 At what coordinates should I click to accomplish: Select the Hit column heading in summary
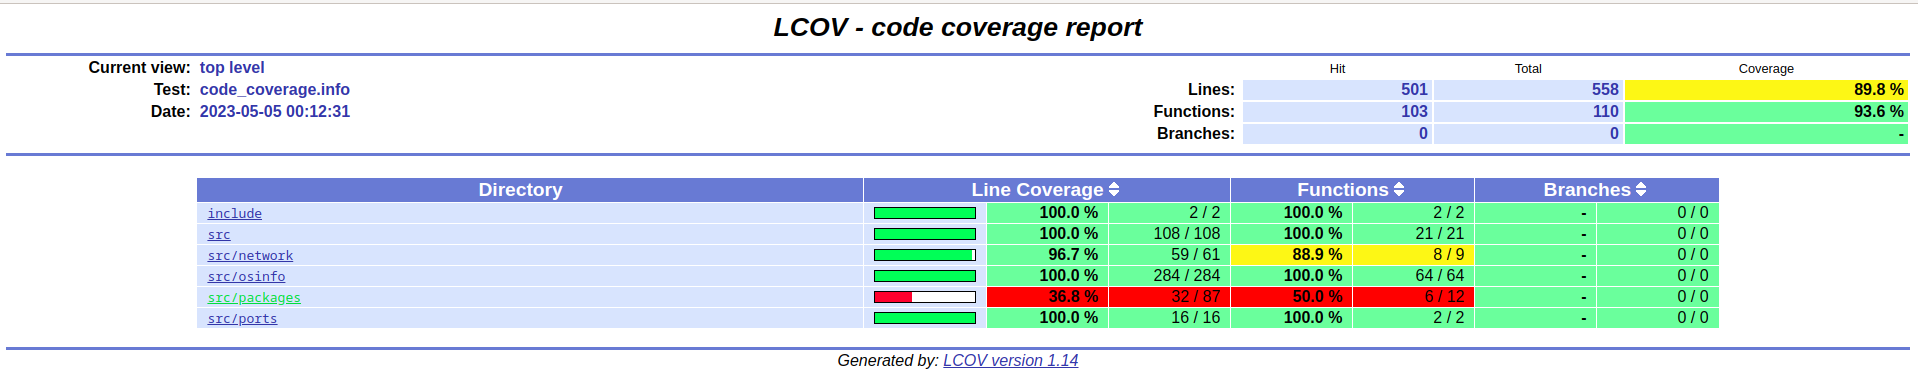1337,69
